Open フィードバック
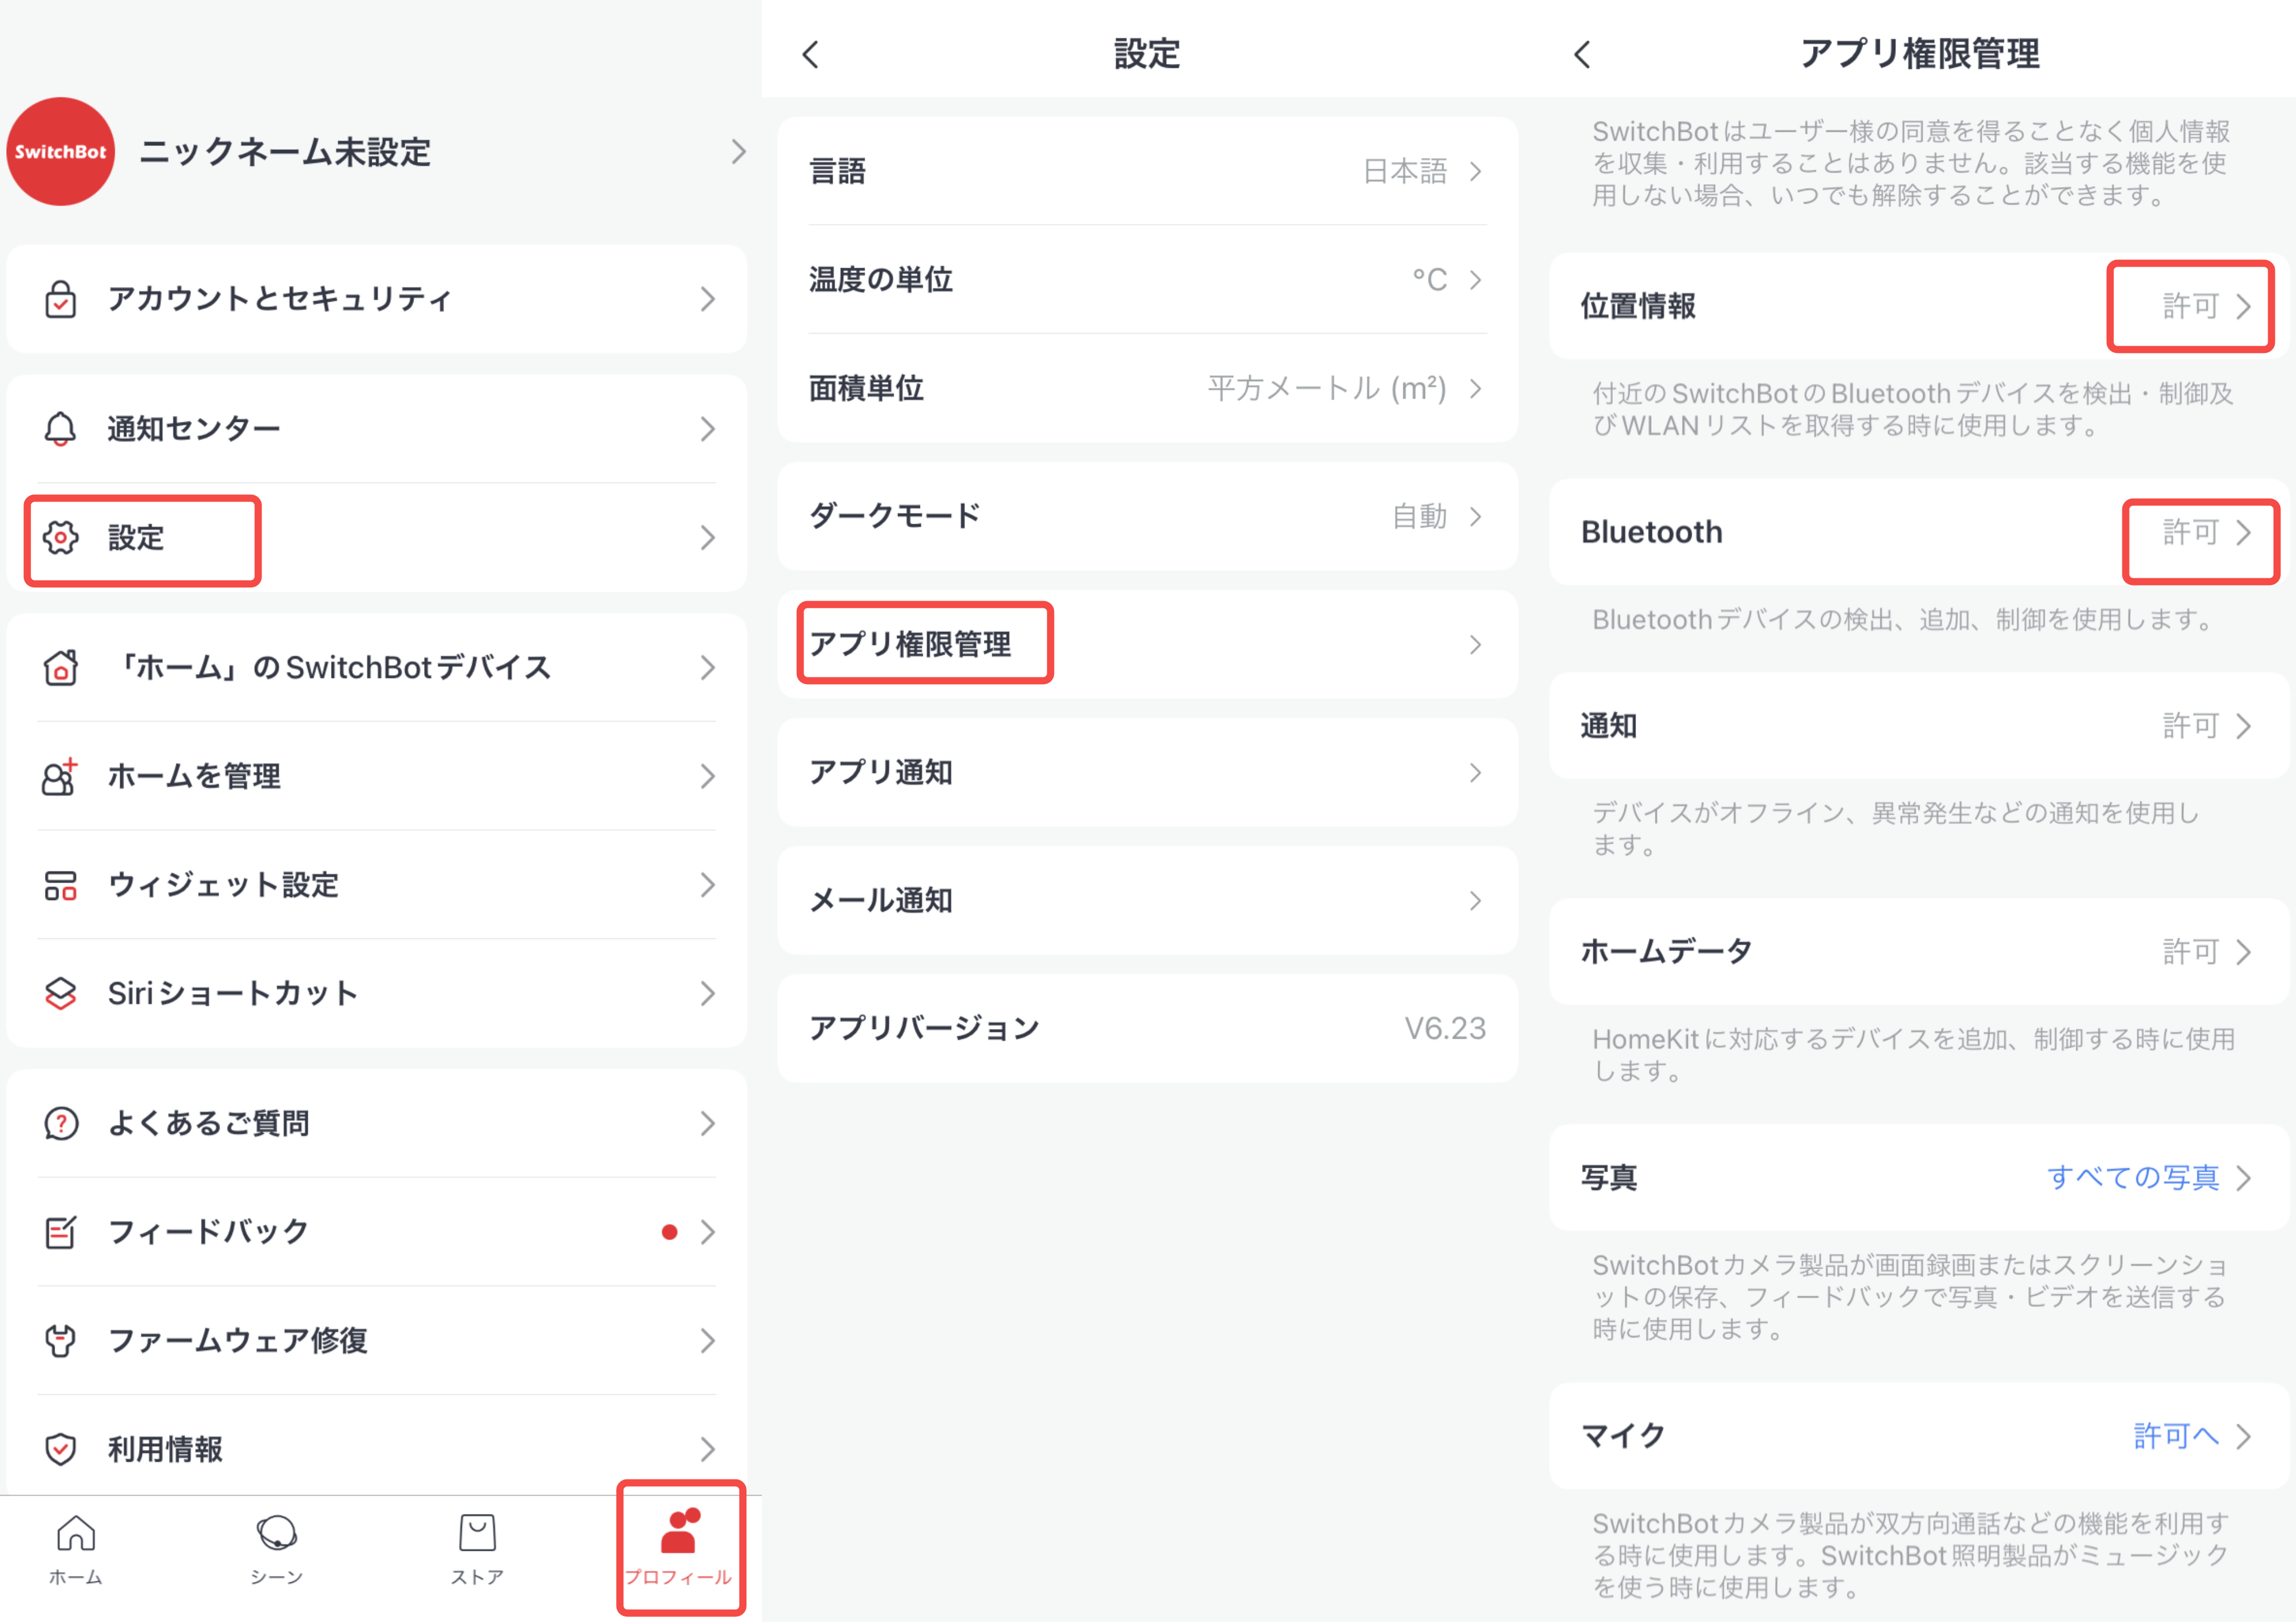Screen dimensions: 2296x1622 [x=377, y=1232]
